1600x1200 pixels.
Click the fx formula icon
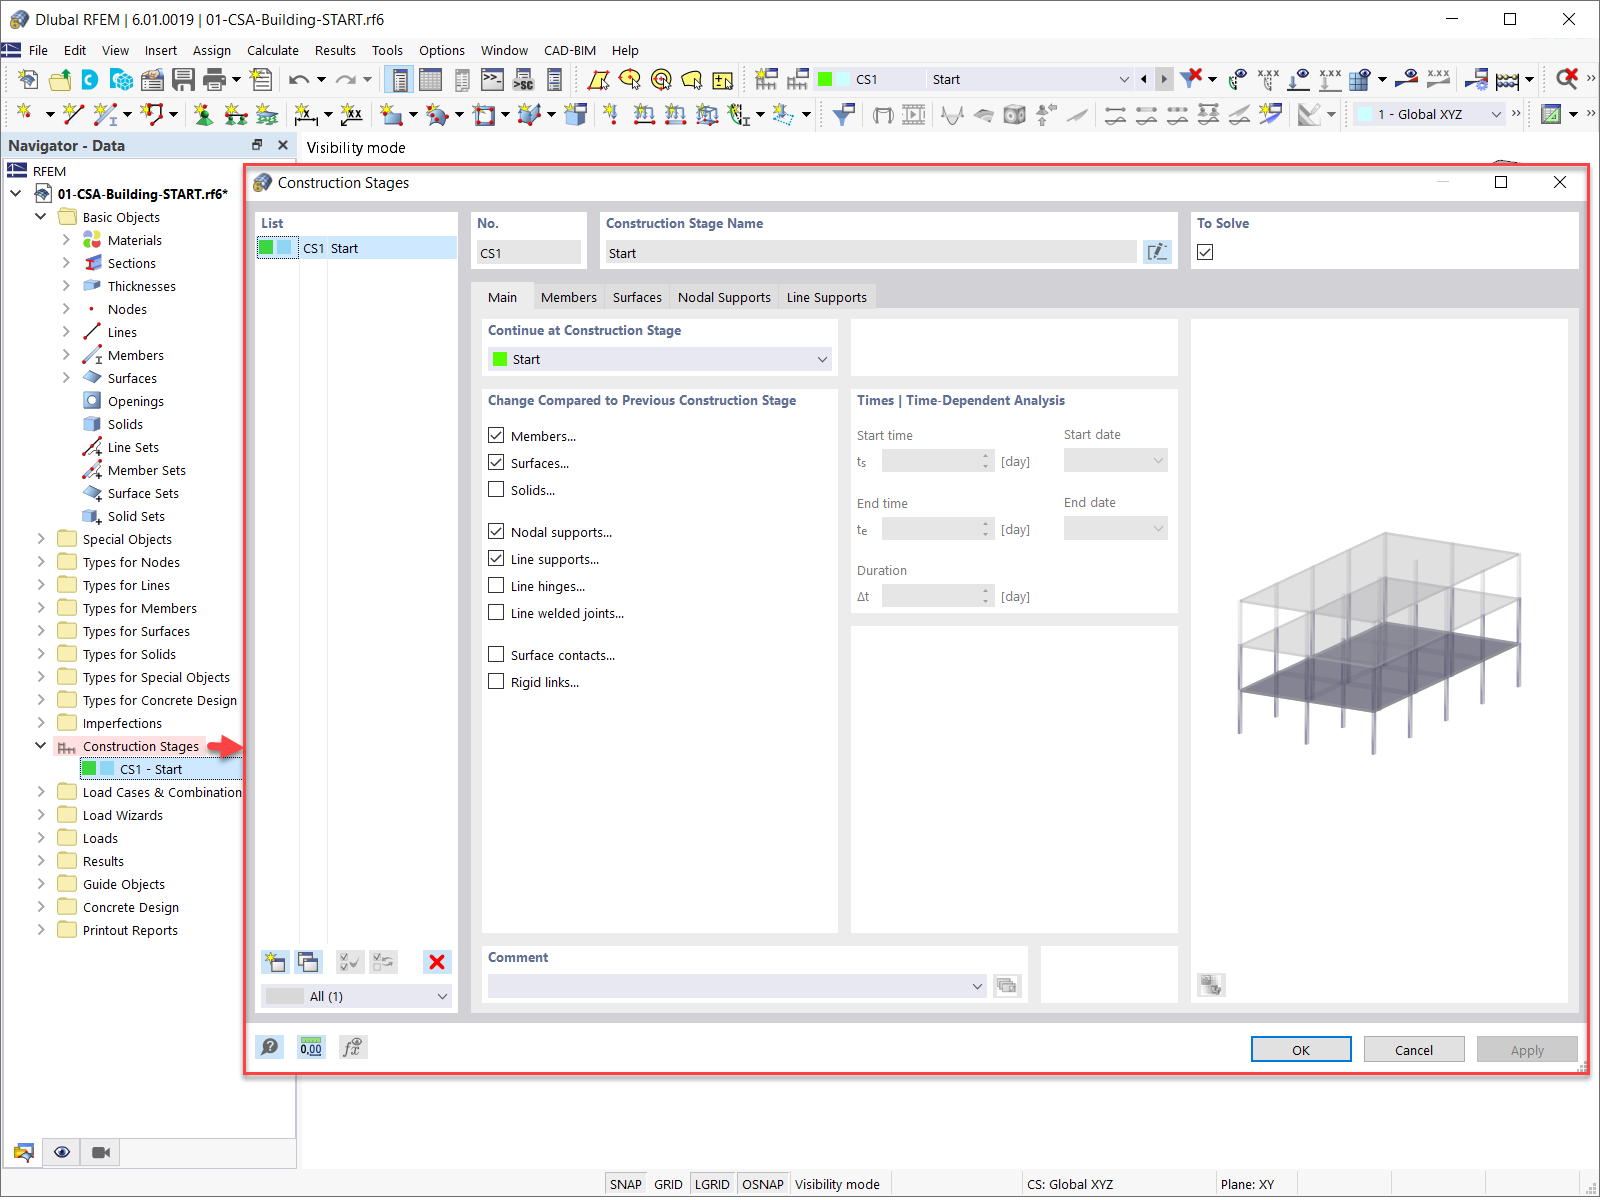point(352,1047)
